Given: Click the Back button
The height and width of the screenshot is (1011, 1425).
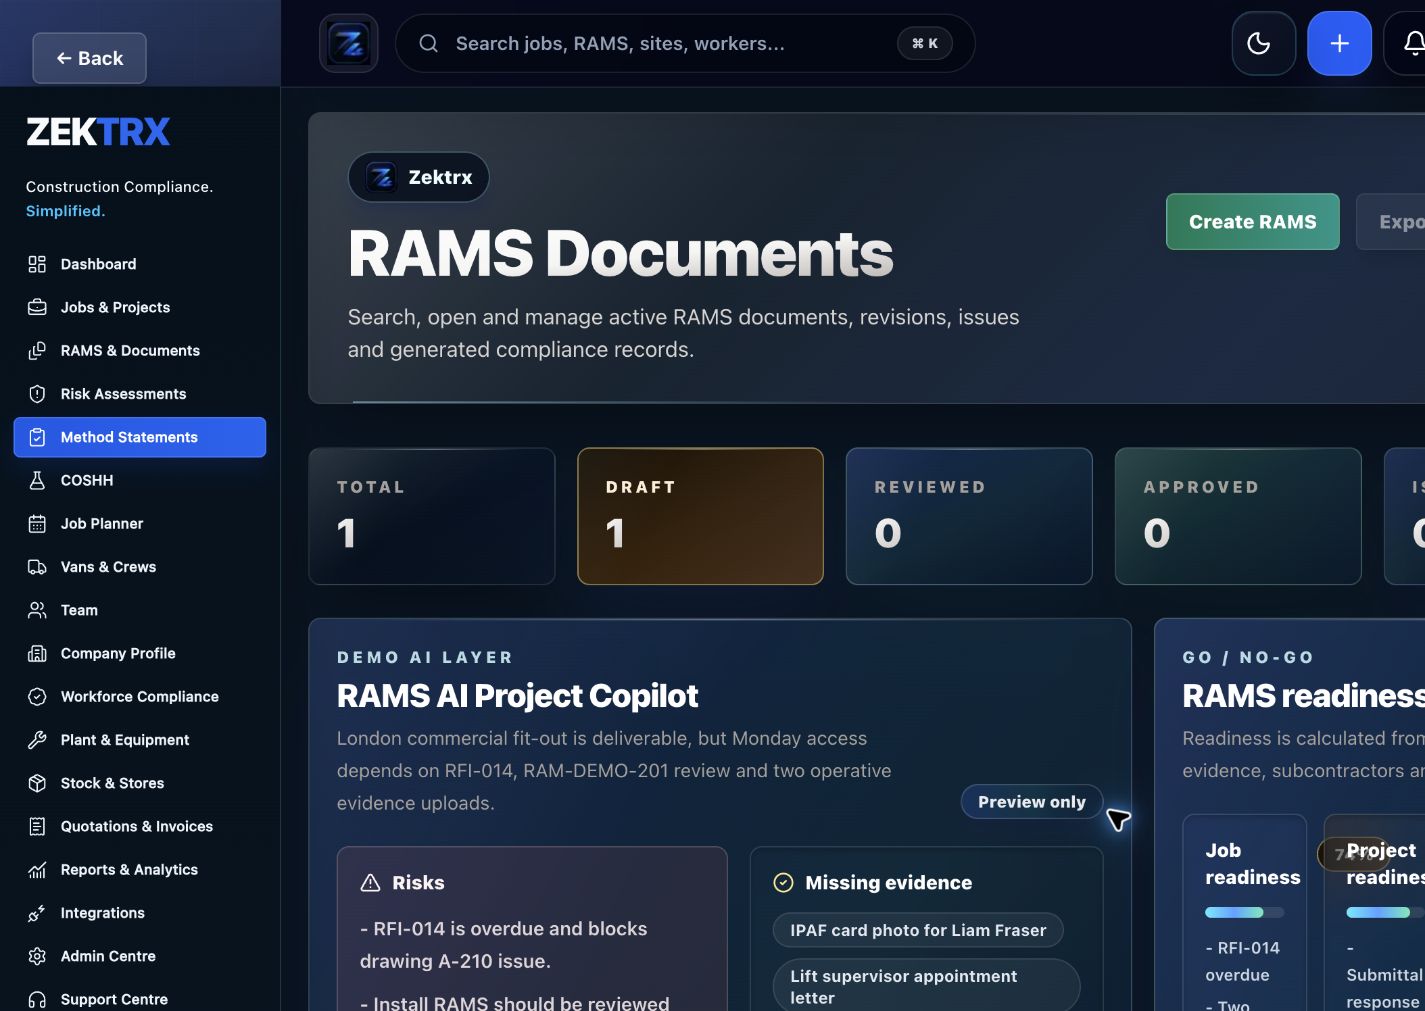Looking at the screenshot, I should [90, 58].
